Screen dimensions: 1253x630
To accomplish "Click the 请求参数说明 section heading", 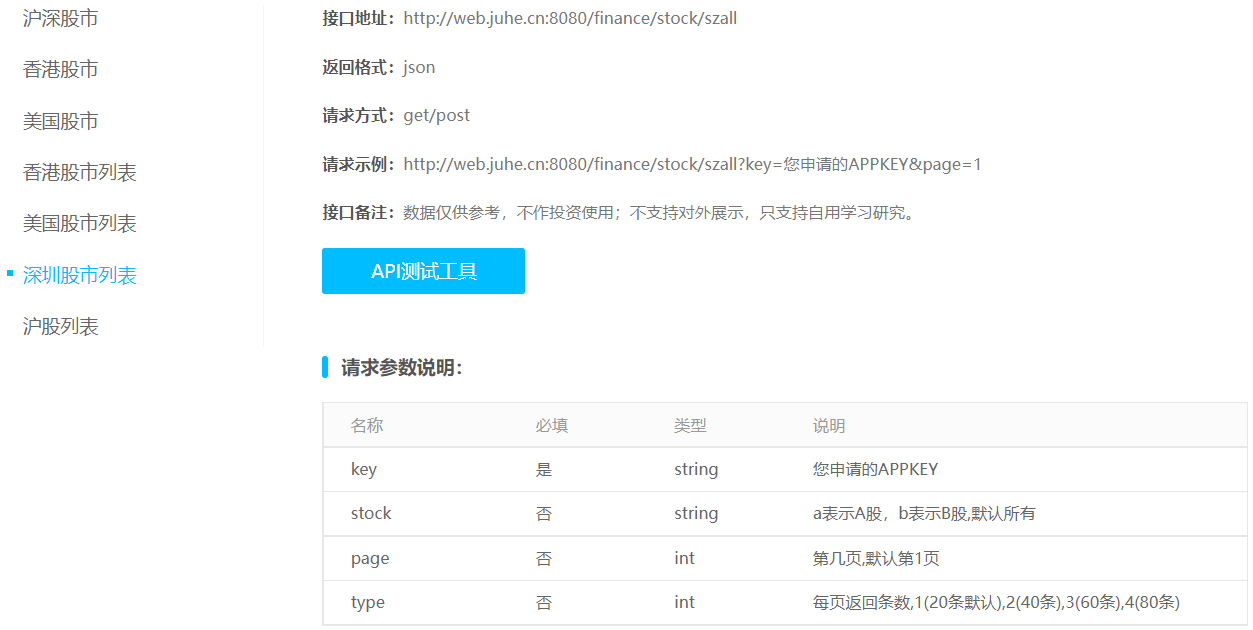I will click(402, 368).
